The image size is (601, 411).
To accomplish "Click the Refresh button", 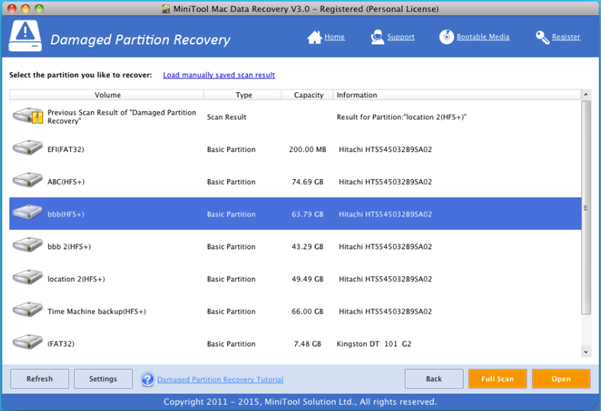I will tap(39, 379).
